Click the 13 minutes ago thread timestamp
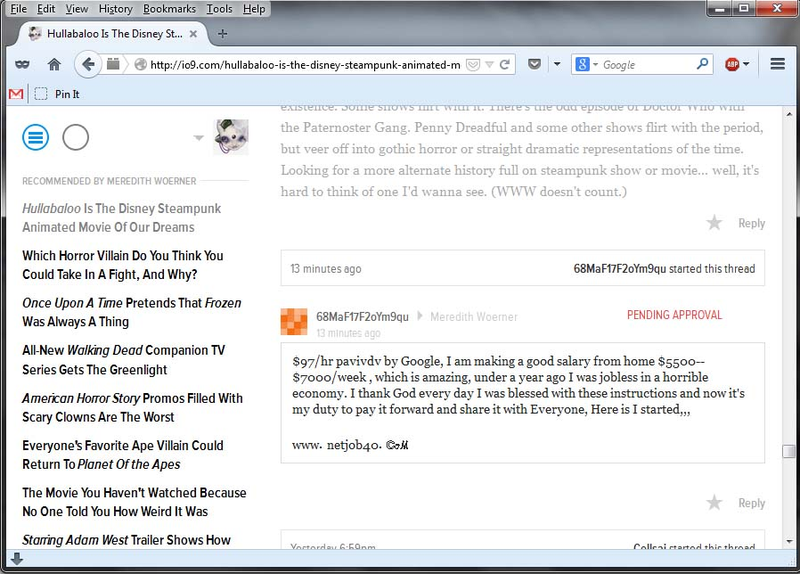The image size is (800, 574). click(326, 268)
